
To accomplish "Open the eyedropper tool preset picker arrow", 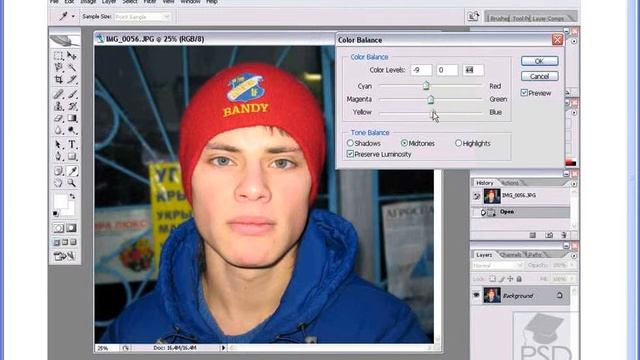I will pyautogui.click(x=73, y=17).
